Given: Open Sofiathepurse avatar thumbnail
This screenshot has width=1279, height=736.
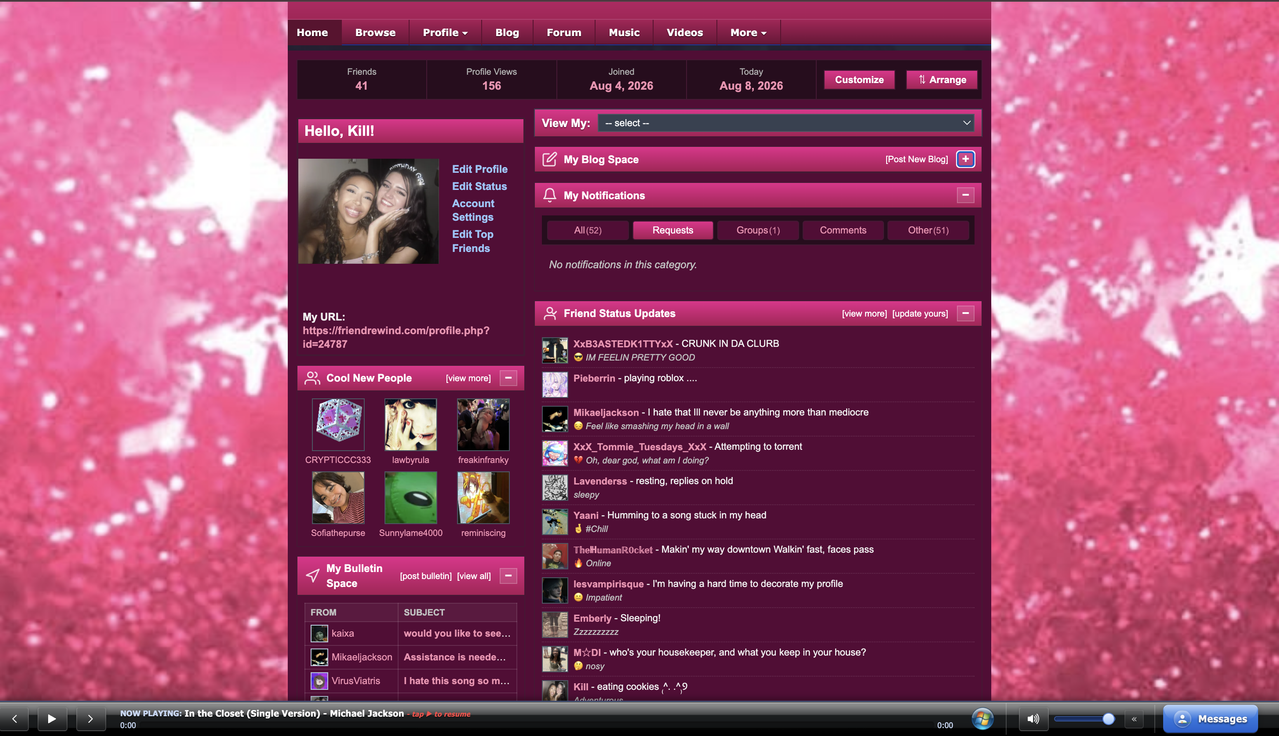Looking at the screenshot, I should [x=338, y=498].
